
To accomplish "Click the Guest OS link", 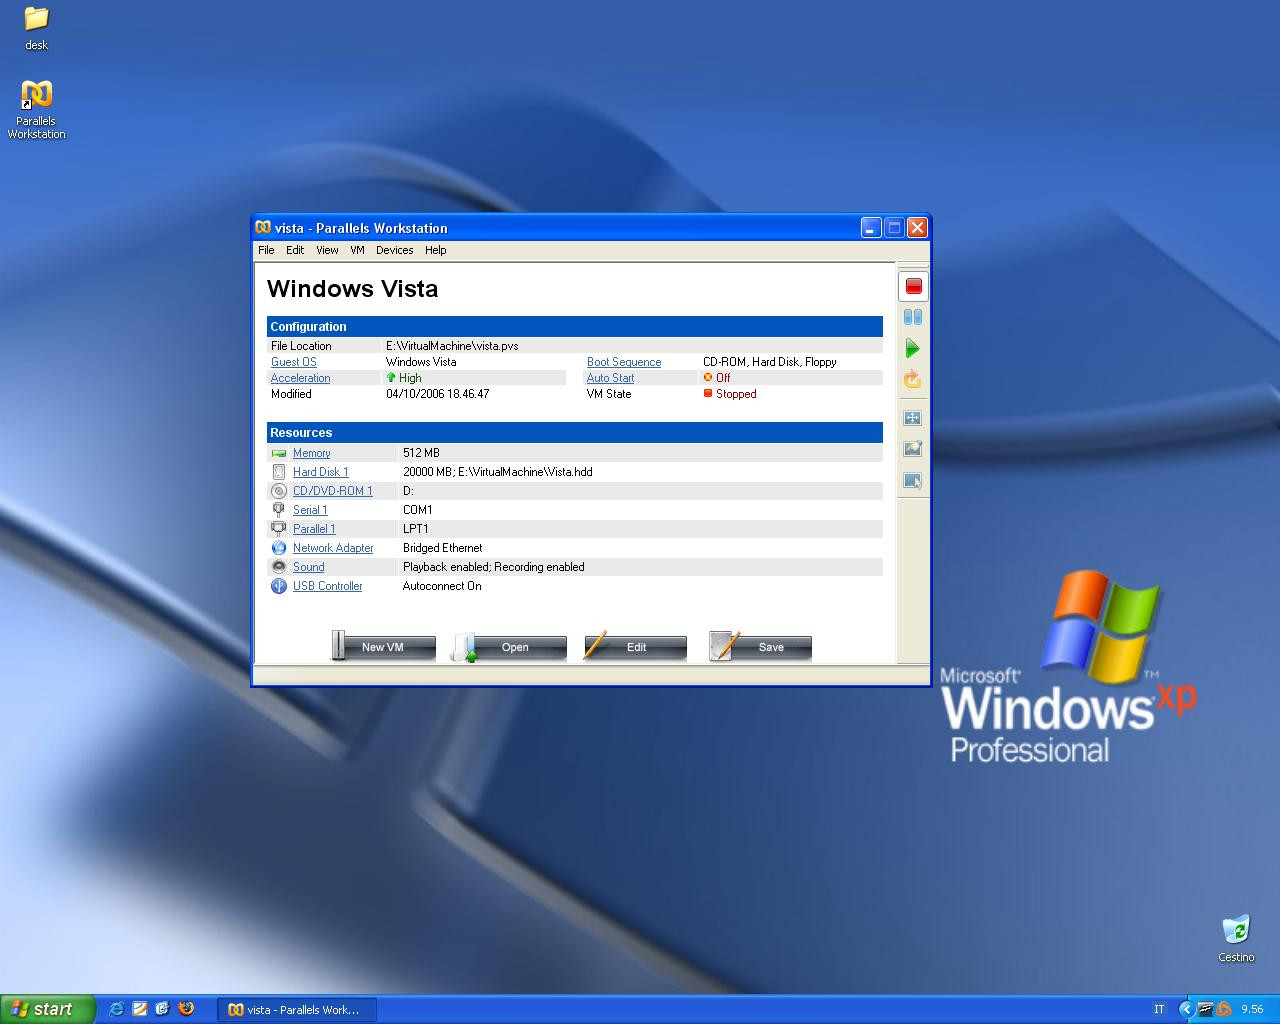I will coord(294,362).
